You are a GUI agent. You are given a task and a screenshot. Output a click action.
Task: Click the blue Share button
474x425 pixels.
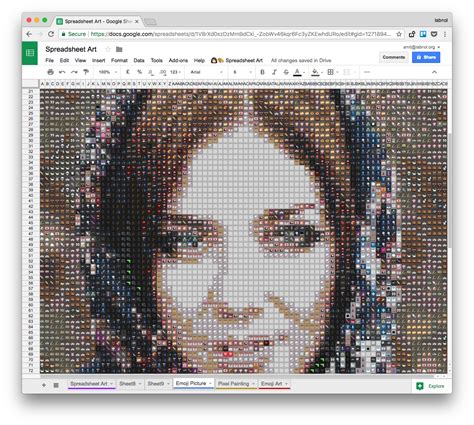click(x=426, y=57)
